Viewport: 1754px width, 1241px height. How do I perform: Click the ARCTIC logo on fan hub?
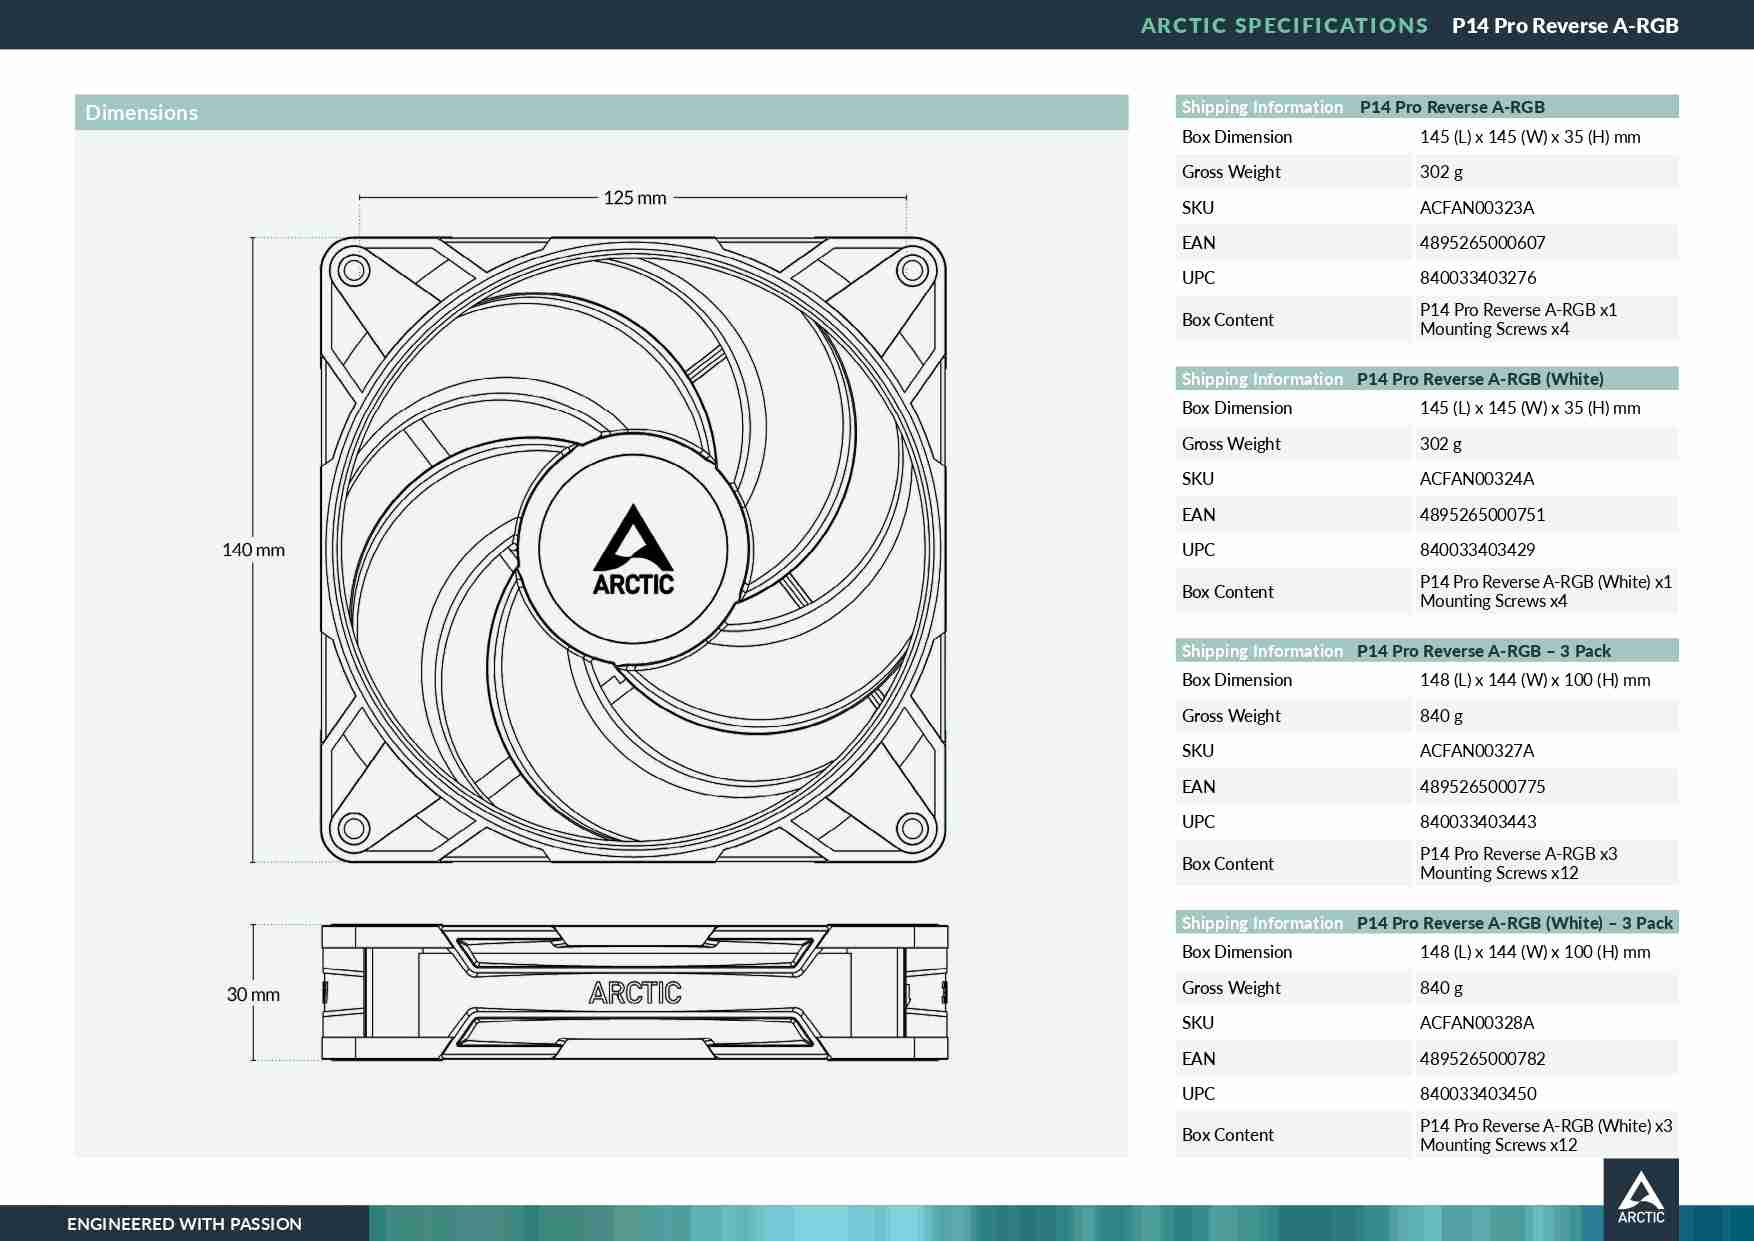pyautogui.click(x=633, y=550)
